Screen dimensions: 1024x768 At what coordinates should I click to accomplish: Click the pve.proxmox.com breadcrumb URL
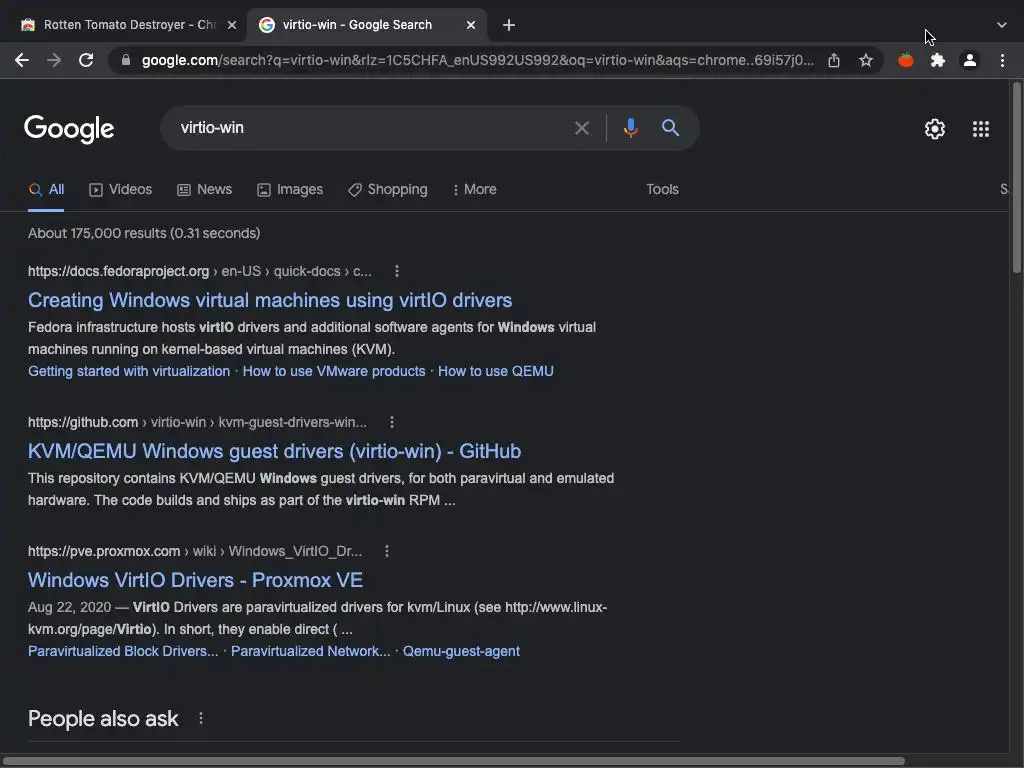pos(195,551)
